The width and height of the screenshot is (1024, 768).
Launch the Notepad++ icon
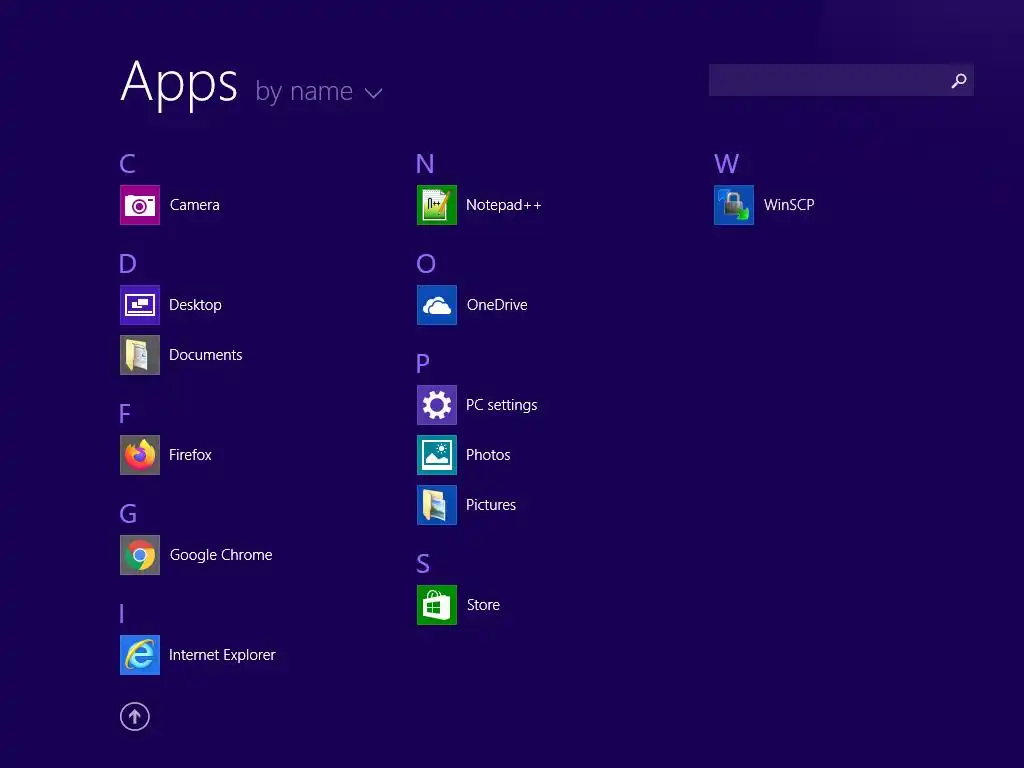click(x=437, y=205)
